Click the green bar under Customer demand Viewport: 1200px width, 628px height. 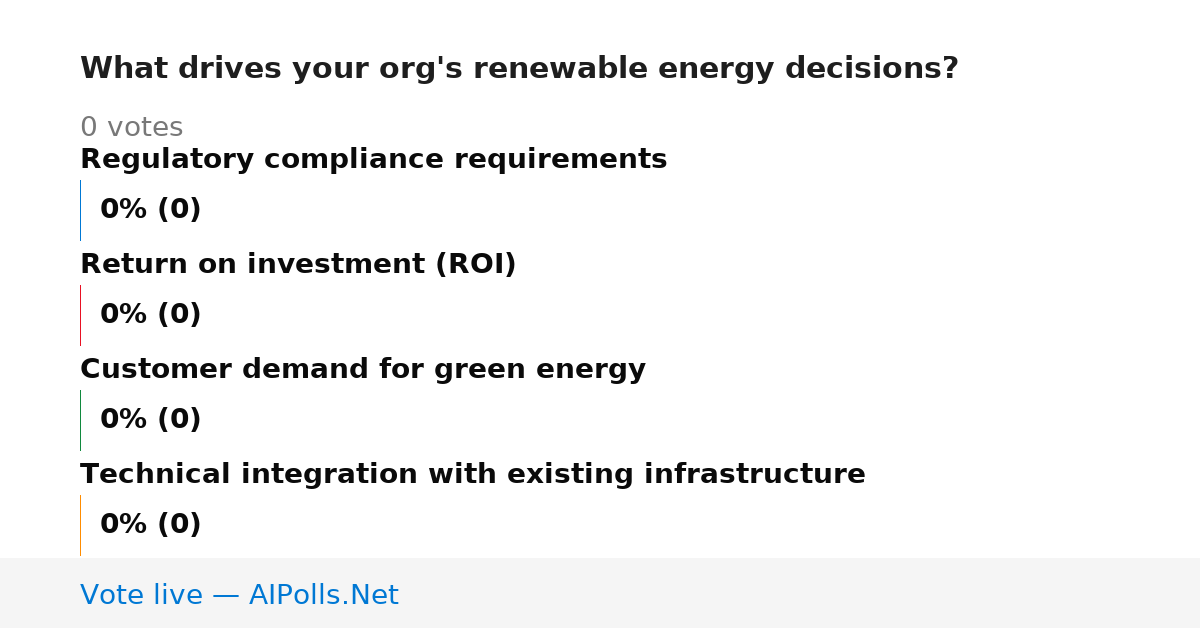point(80,420)
